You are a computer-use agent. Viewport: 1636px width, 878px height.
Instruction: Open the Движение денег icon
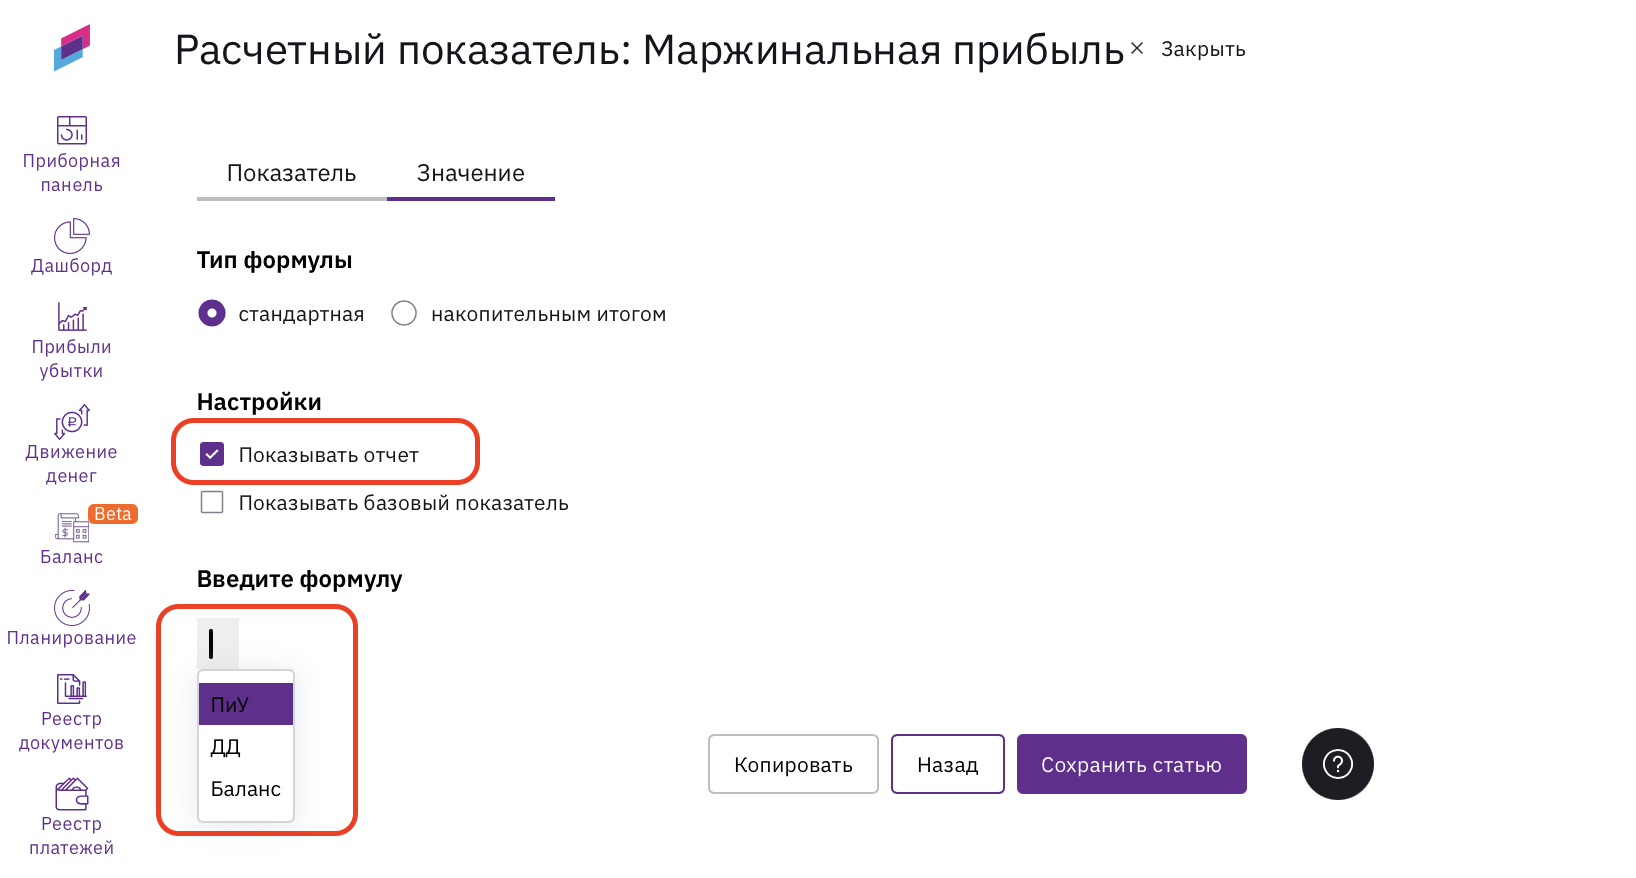pos(71,421)
